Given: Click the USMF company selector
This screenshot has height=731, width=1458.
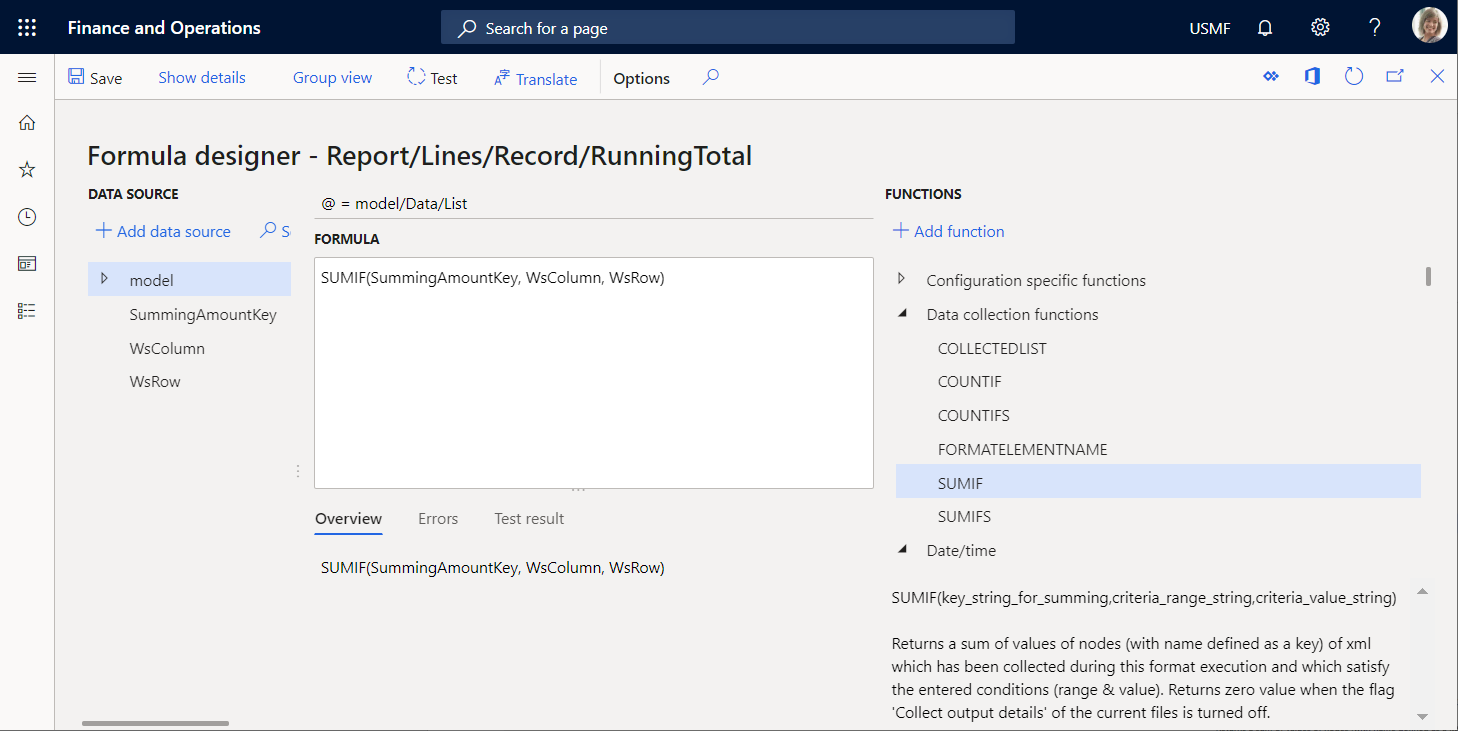Looking at the screenshot, I should (1210, 28).
